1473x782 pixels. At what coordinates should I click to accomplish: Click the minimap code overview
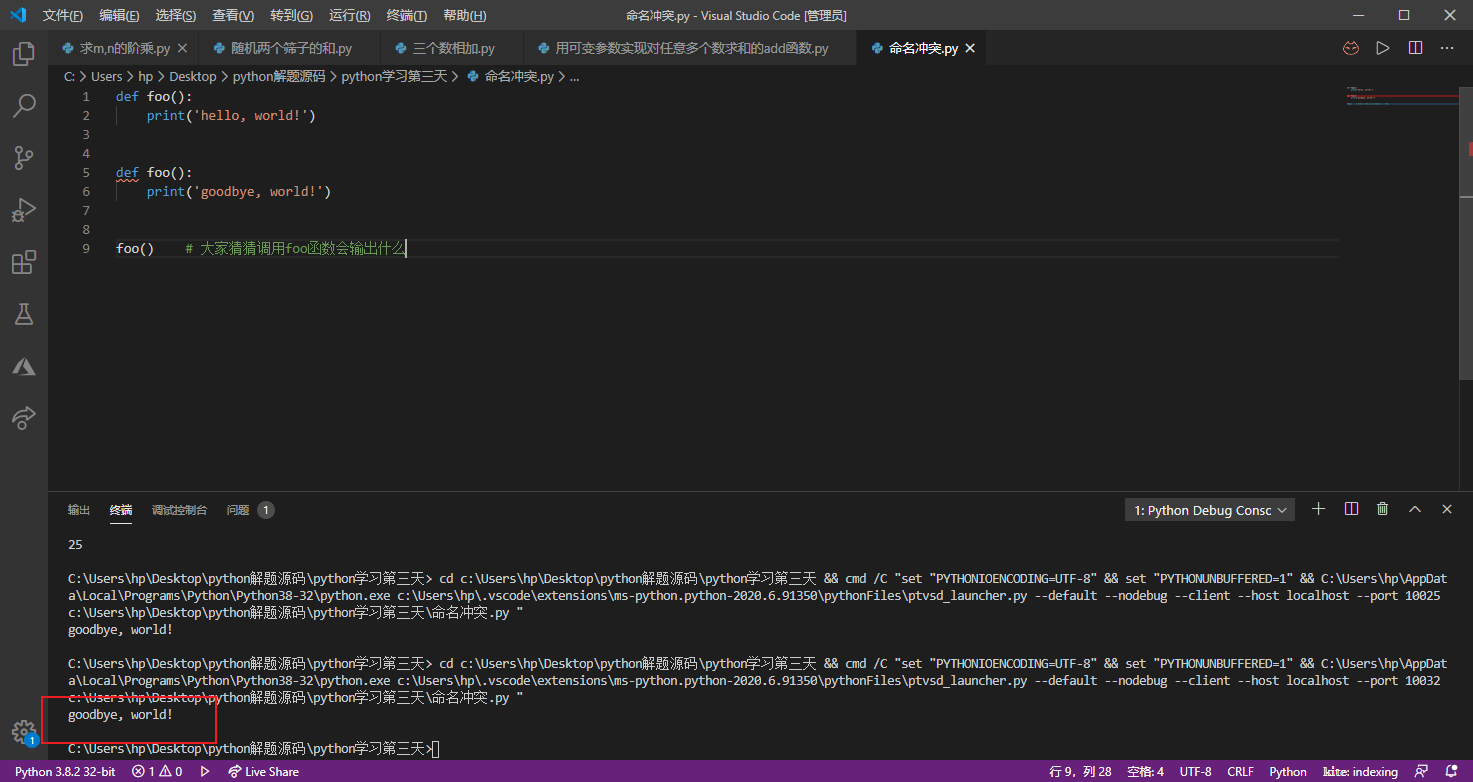point(1402,96)
